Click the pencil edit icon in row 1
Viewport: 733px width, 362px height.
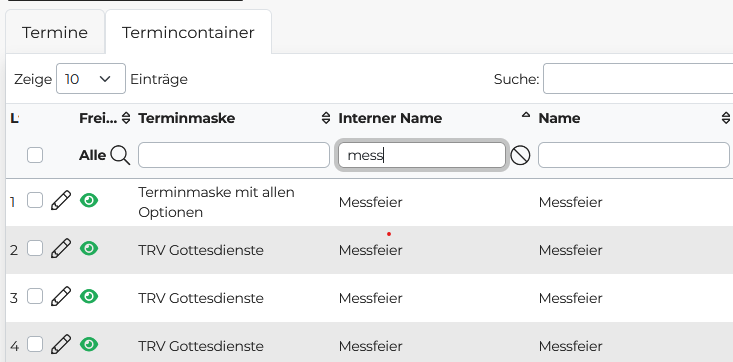pyautogui.click(x=61, y=201)
